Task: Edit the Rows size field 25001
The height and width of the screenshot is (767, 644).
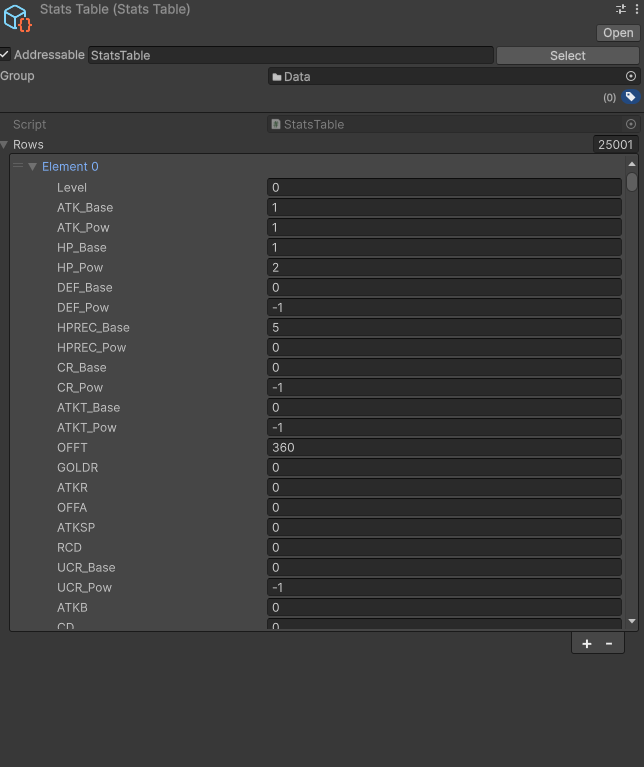Action: coord(616,145)
